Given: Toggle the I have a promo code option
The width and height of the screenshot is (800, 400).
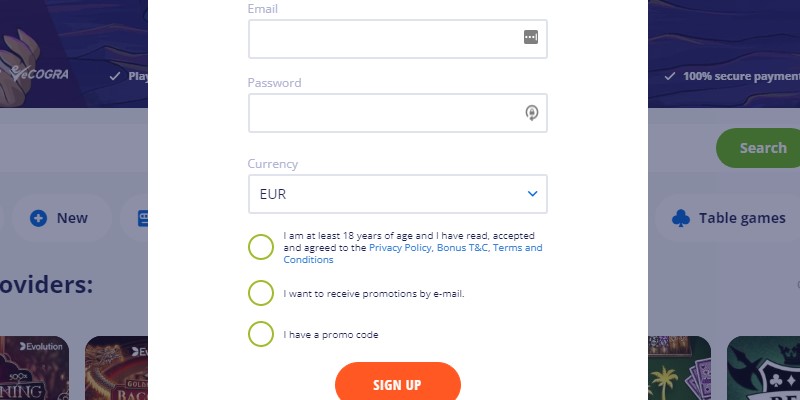Looking at the screenshot, I should coord(261,334).
